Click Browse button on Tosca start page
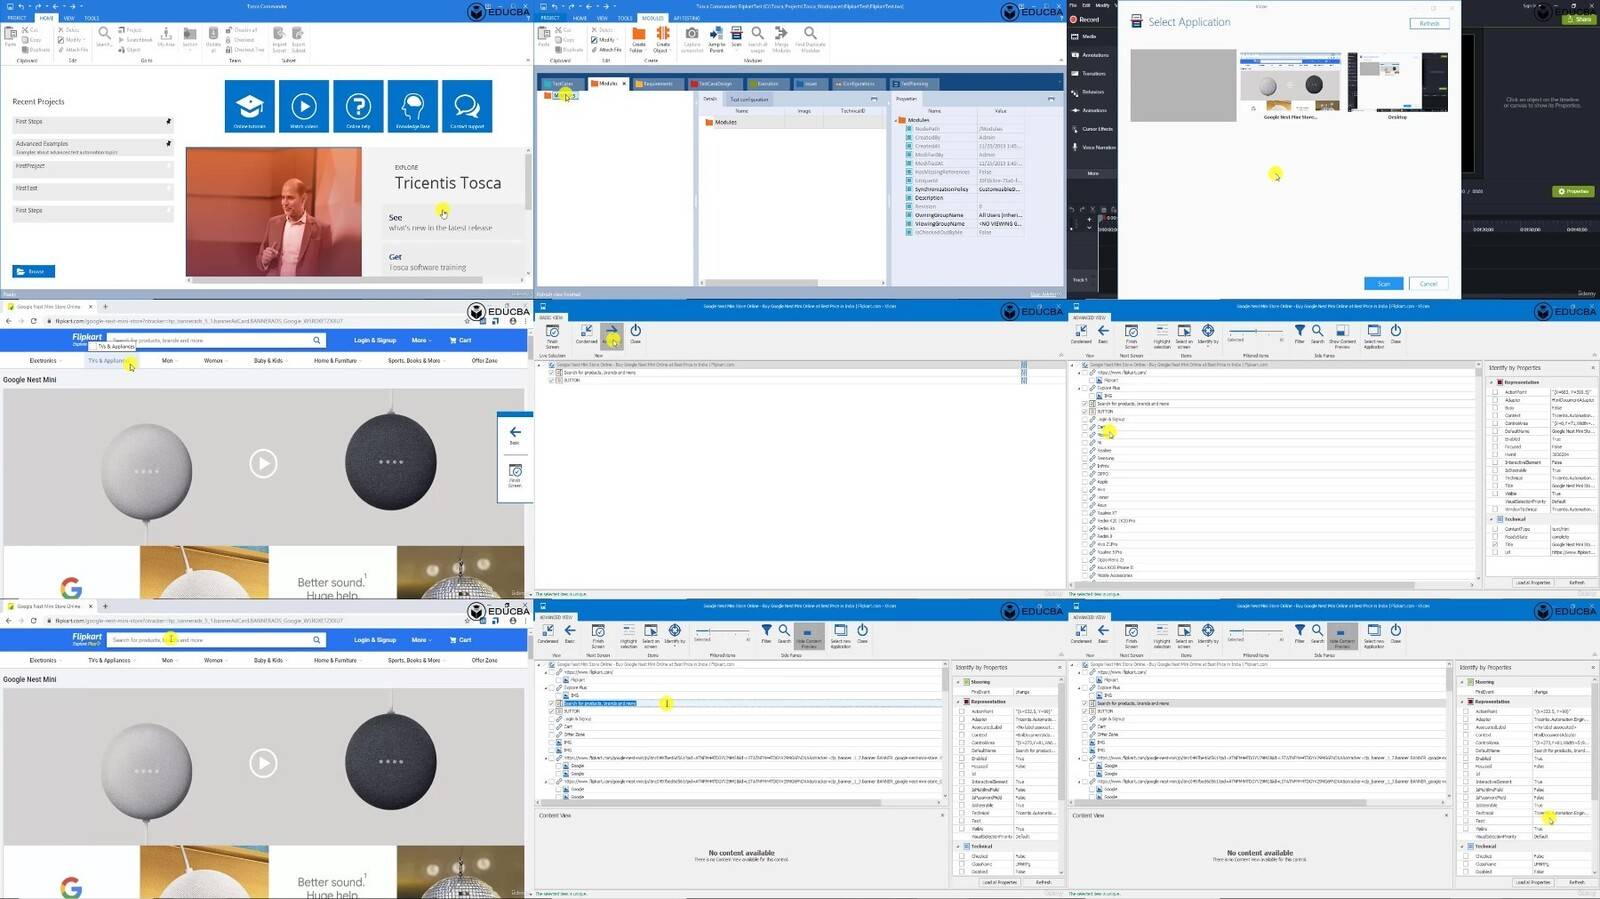 34,271
